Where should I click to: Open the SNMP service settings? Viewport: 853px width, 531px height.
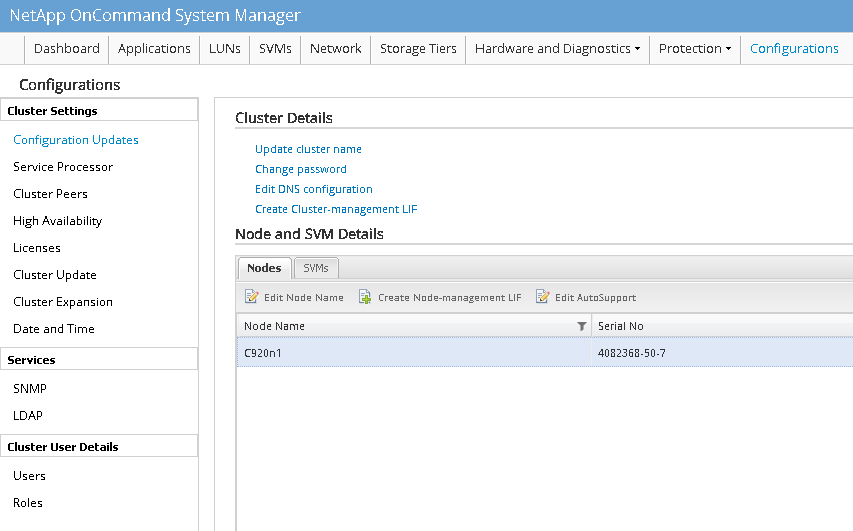tap(30, 388)
